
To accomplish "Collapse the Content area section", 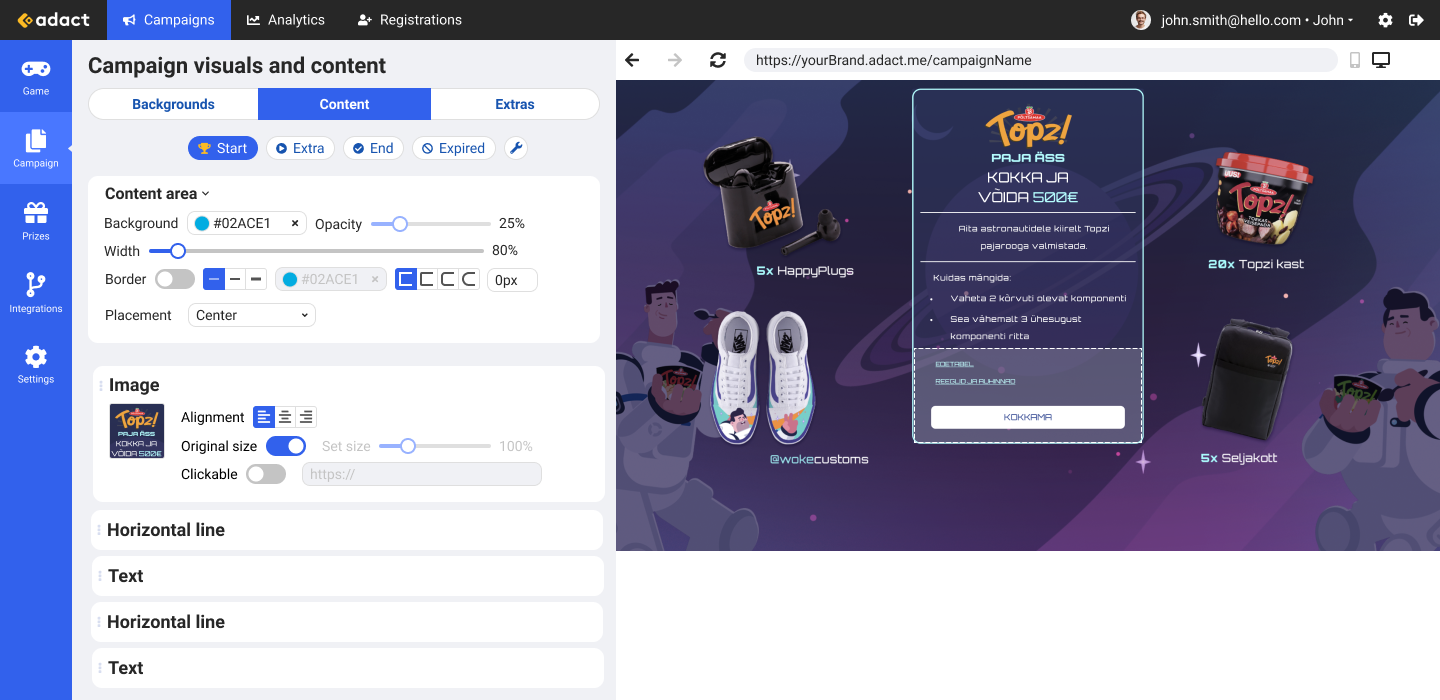I will (x=157, y=194).
